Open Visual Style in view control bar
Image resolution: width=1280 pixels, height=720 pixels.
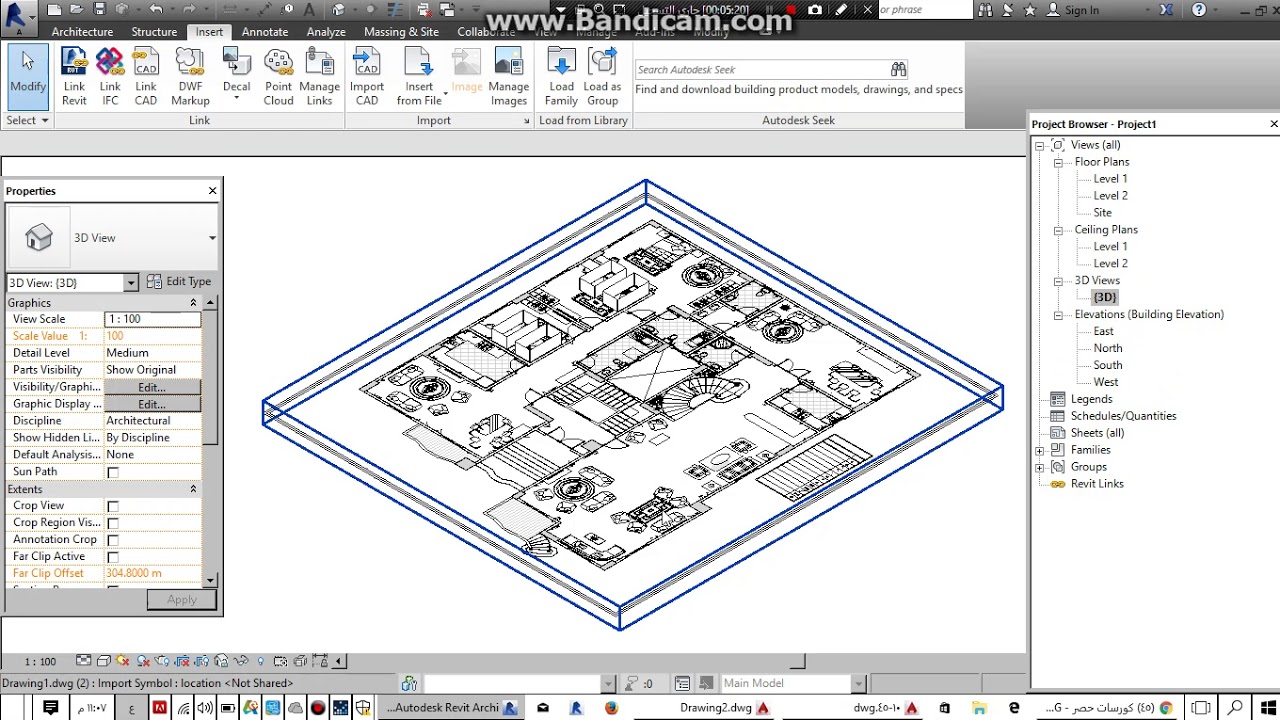104,661
